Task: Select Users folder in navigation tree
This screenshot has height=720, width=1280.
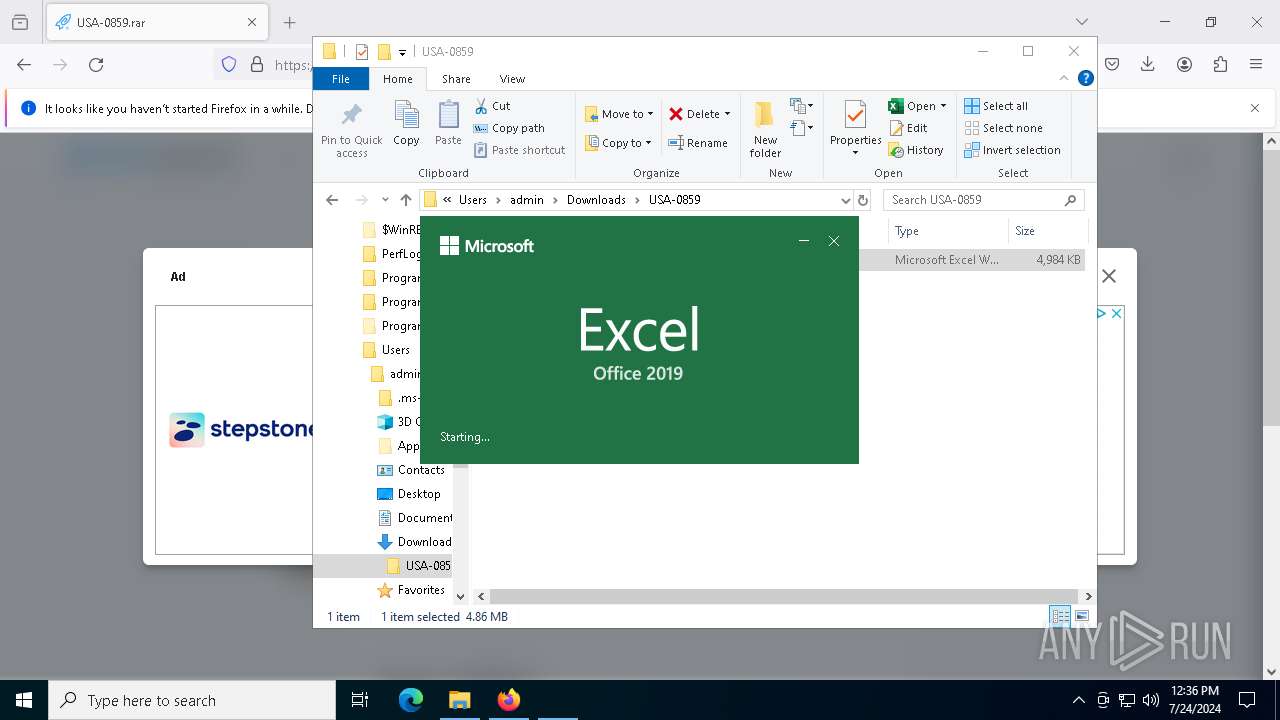Action: pyautogui.click(x=396, y=350)
